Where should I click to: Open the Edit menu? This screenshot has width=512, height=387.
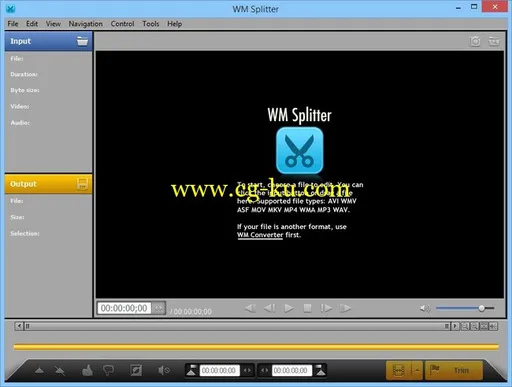tap(32, 24)
